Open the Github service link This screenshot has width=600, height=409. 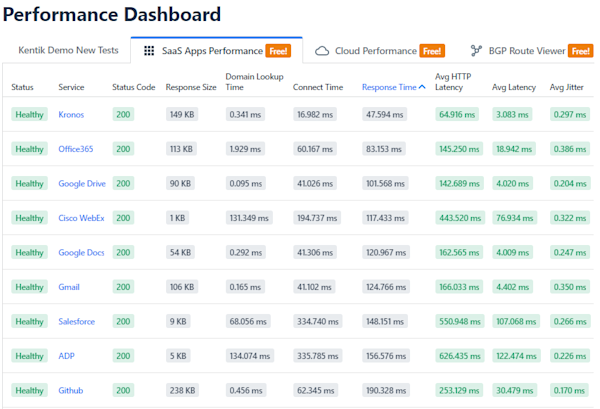pyautogui.click(x=70, y=390)
